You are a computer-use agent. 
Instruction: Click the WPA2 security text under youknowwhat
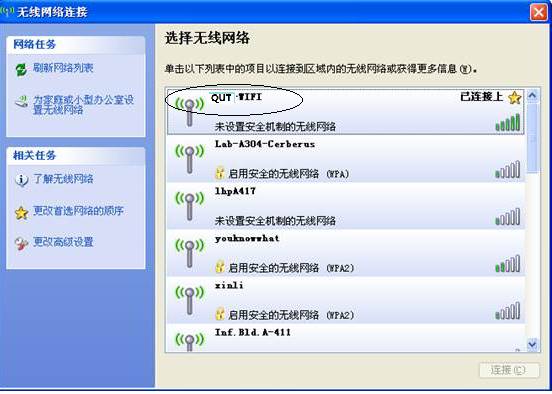pyautogui.click(x=291, y=268)
